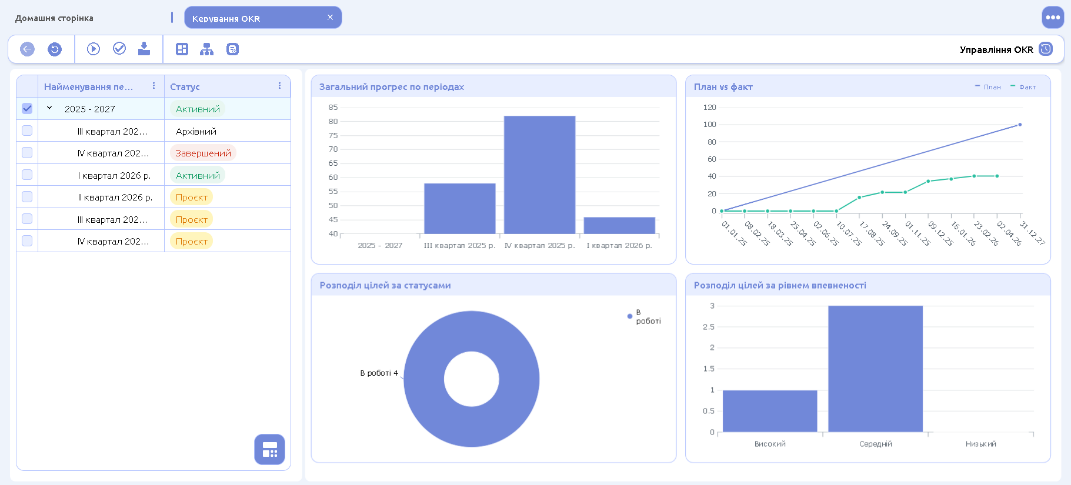This screenshot has width=1071, height=485.
Task: Open the Найменування column options menu
Action: coord(154,86)
